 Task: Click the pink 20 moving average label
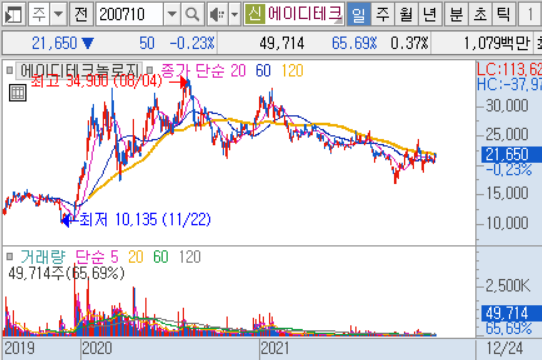(x=239, y=71)
